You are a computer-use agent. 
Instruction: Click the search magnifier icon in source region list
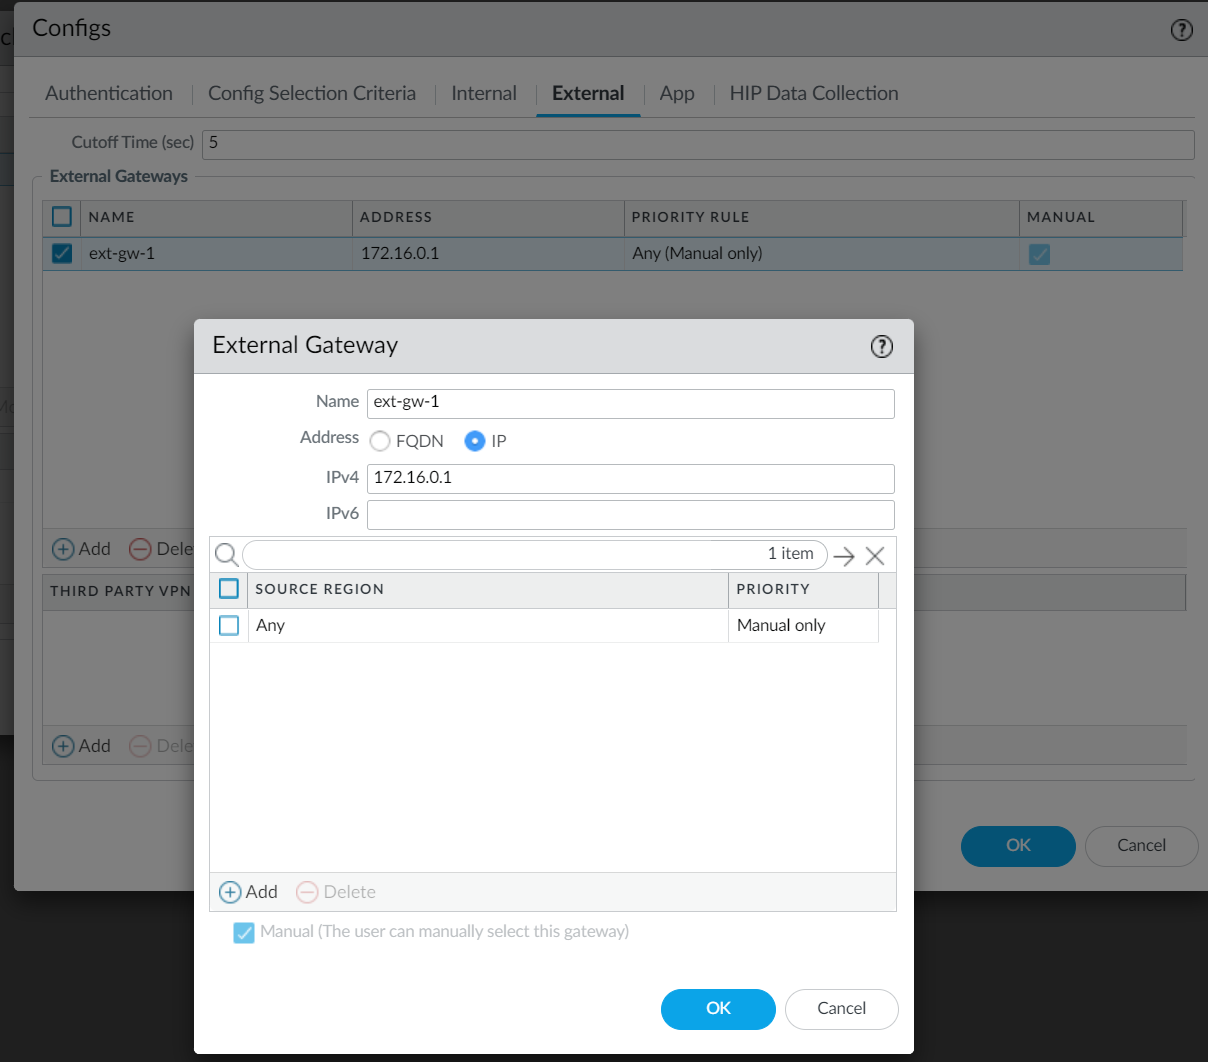point(227,555)
